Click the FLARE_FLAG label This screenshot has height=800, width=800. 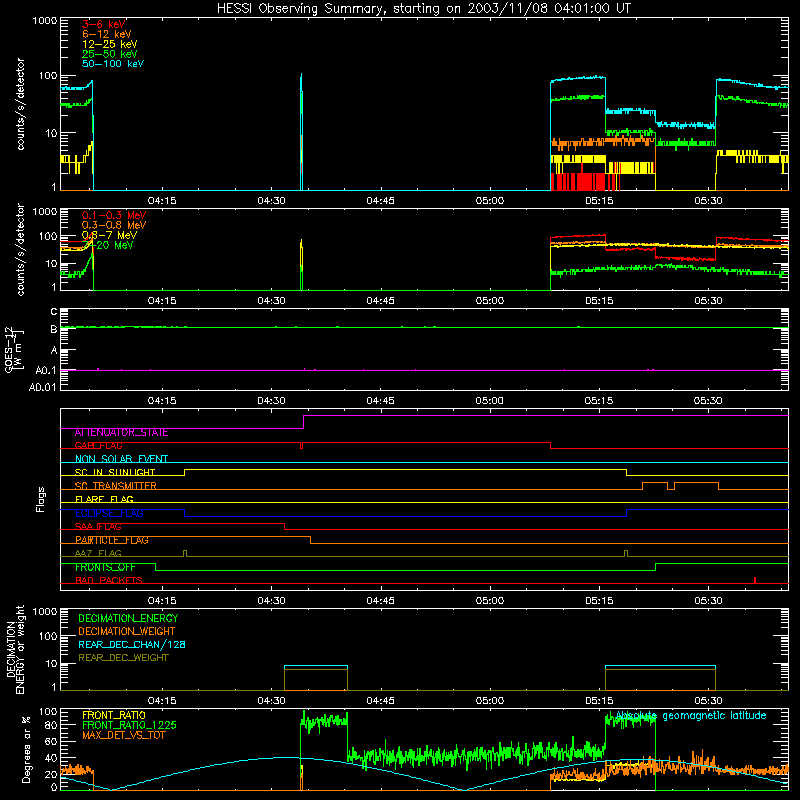tap(104, 499)
